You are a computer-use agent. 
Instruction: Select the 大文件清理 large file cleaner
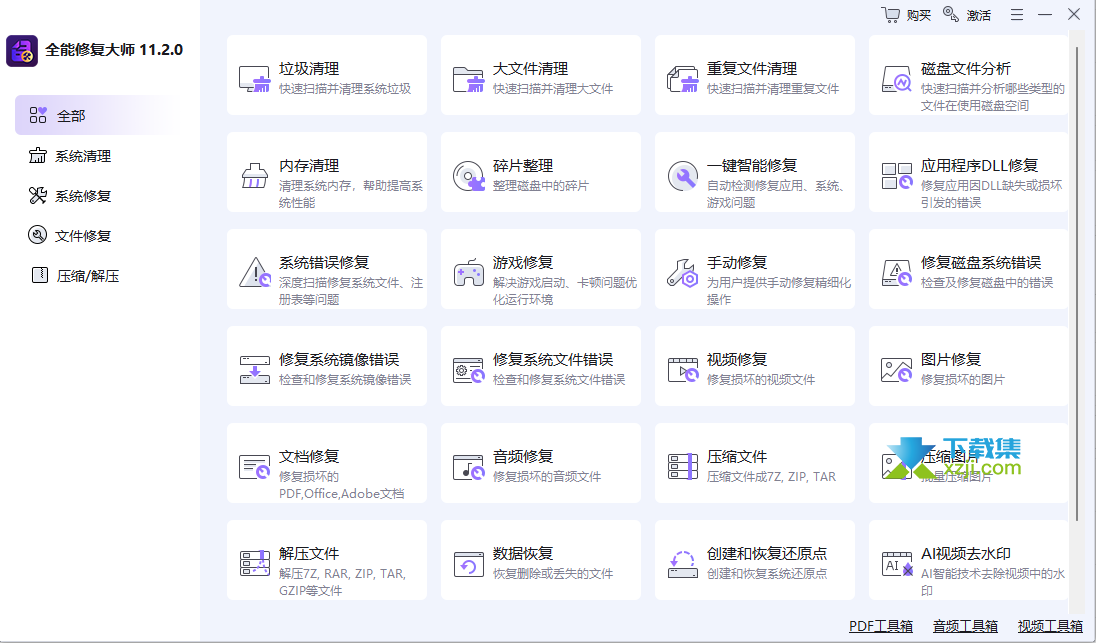(x=540, y=75)
